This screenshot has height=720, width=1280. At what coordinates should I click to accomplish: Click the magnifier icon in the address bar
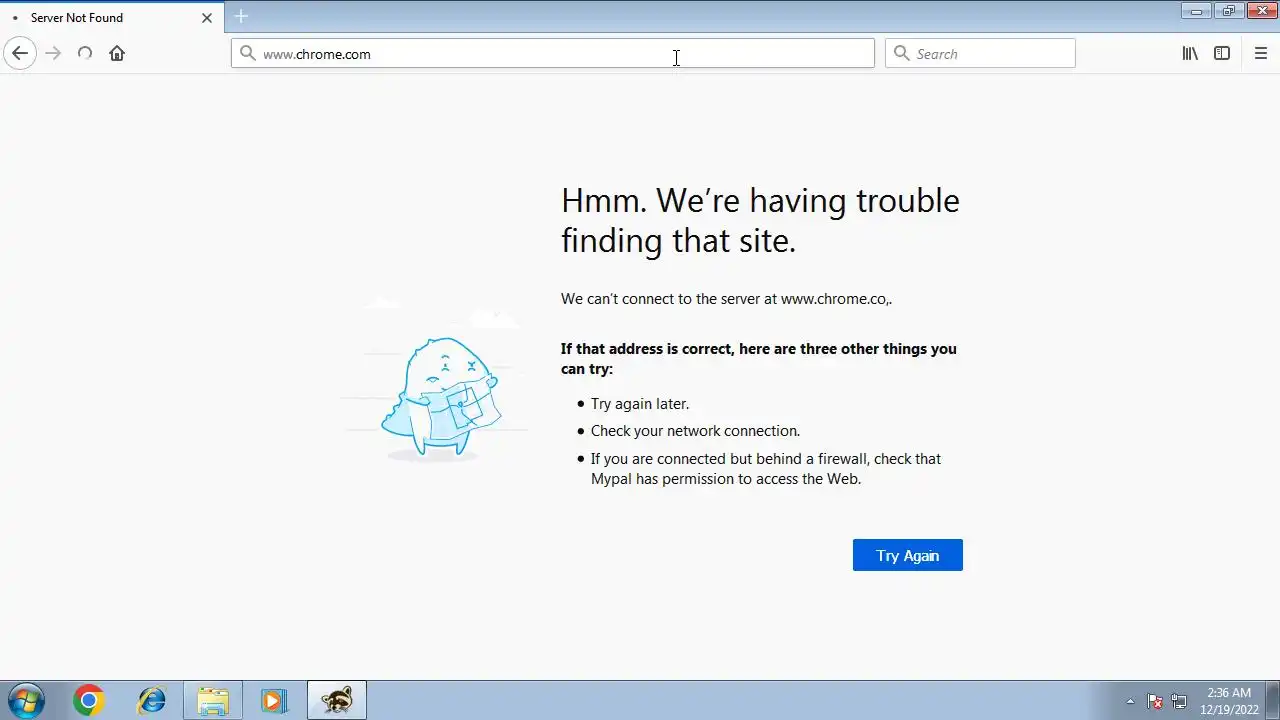248,53
